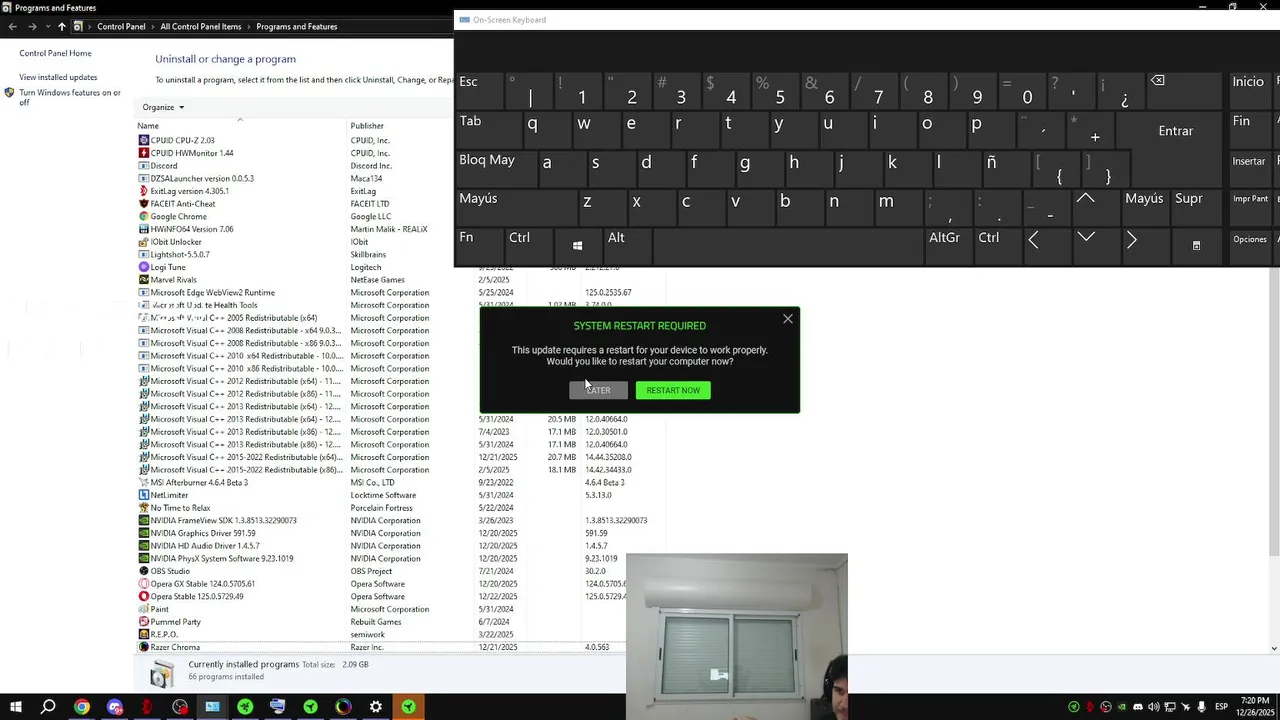Click Control Panel breadcrumb in address bar
The width and height of the screenshot is (1280, 720).
121,26
